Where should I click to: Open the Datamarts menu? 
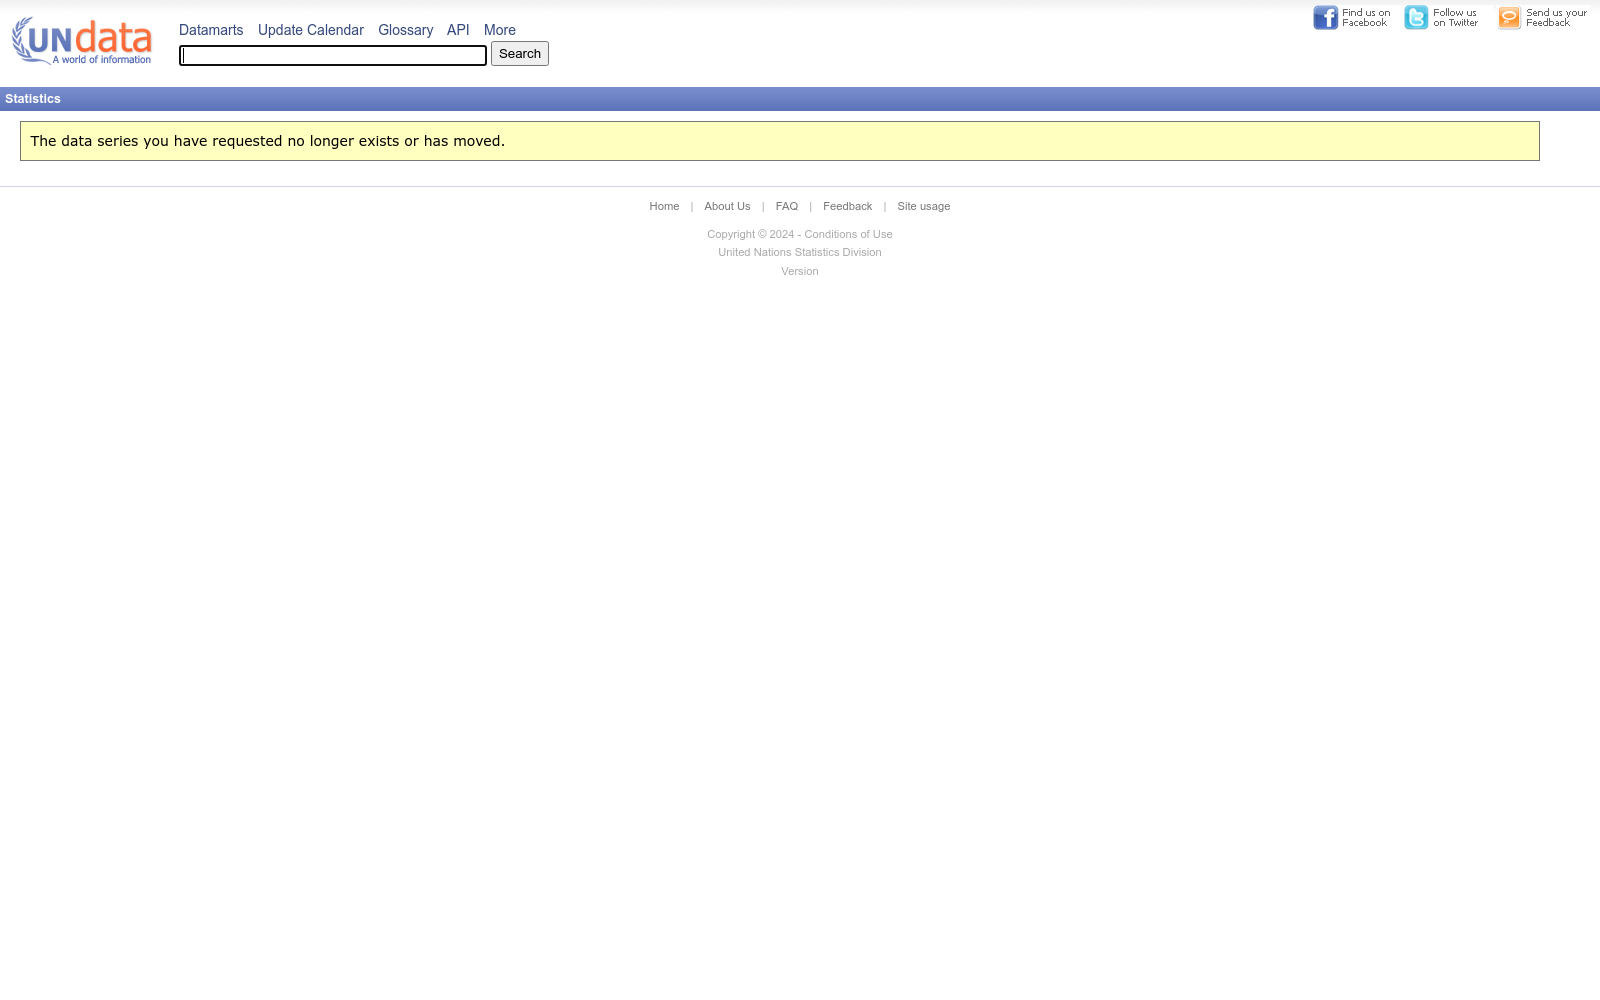(211, 30)
